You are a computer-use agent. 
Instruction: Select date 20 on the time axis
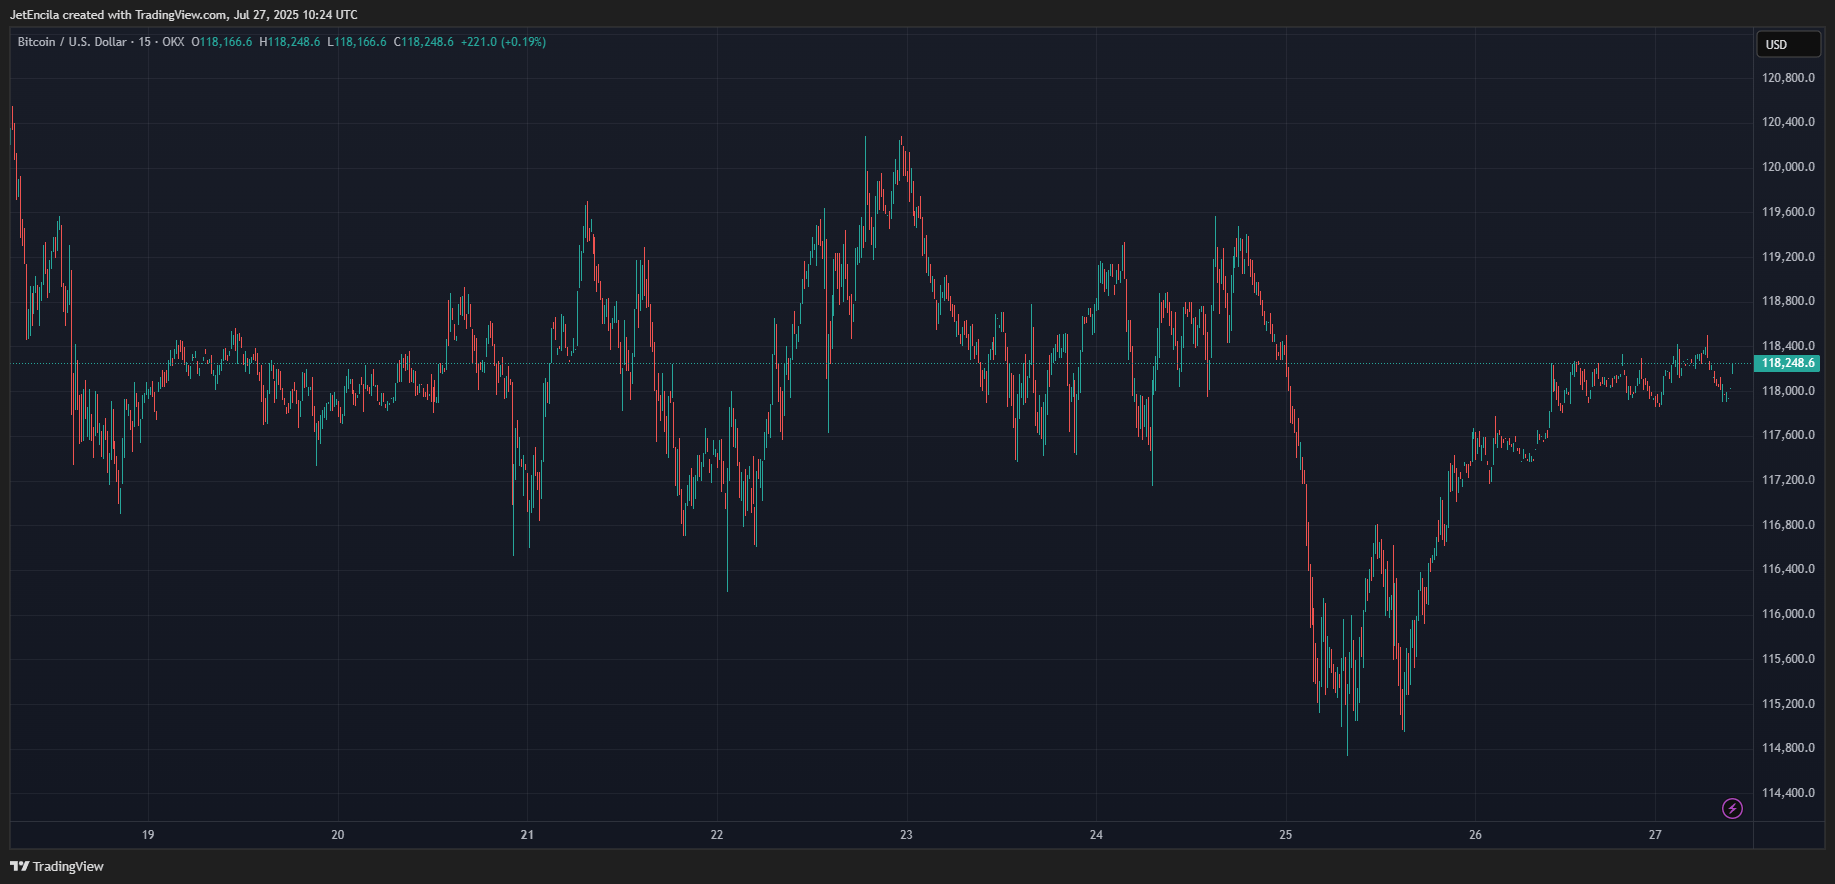coord(338,835)
